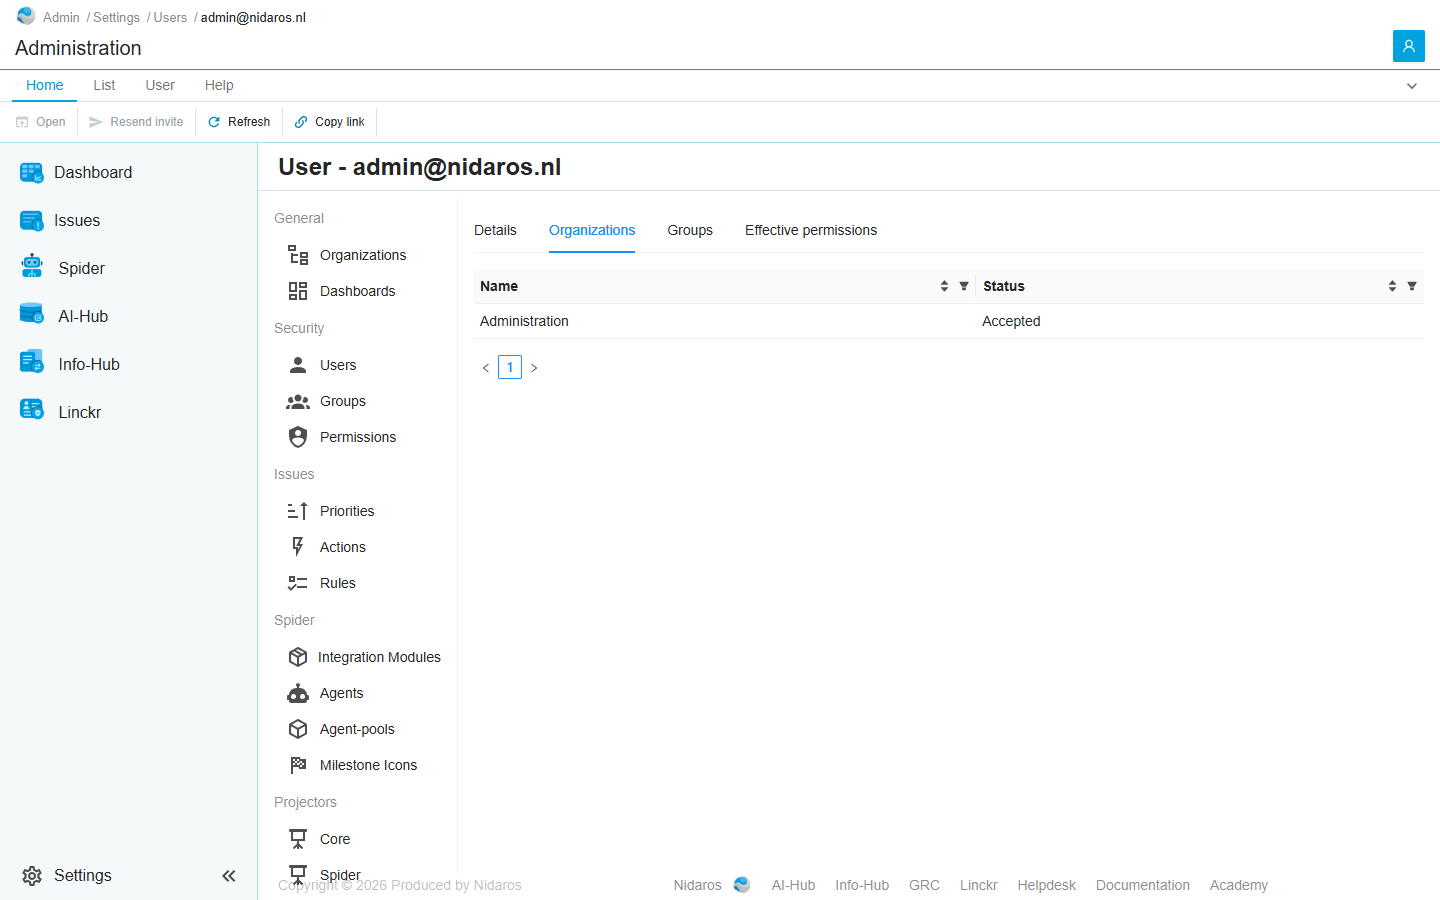1440x900 pixels.
Task: Click the Refresh toolbar button
Action: (239, 122)
